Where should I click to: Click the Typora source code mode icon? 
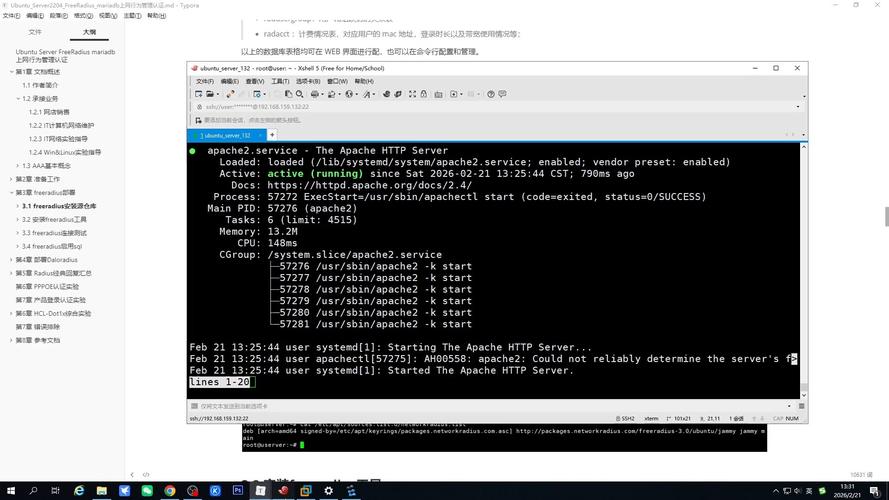[x=146, y=475]
